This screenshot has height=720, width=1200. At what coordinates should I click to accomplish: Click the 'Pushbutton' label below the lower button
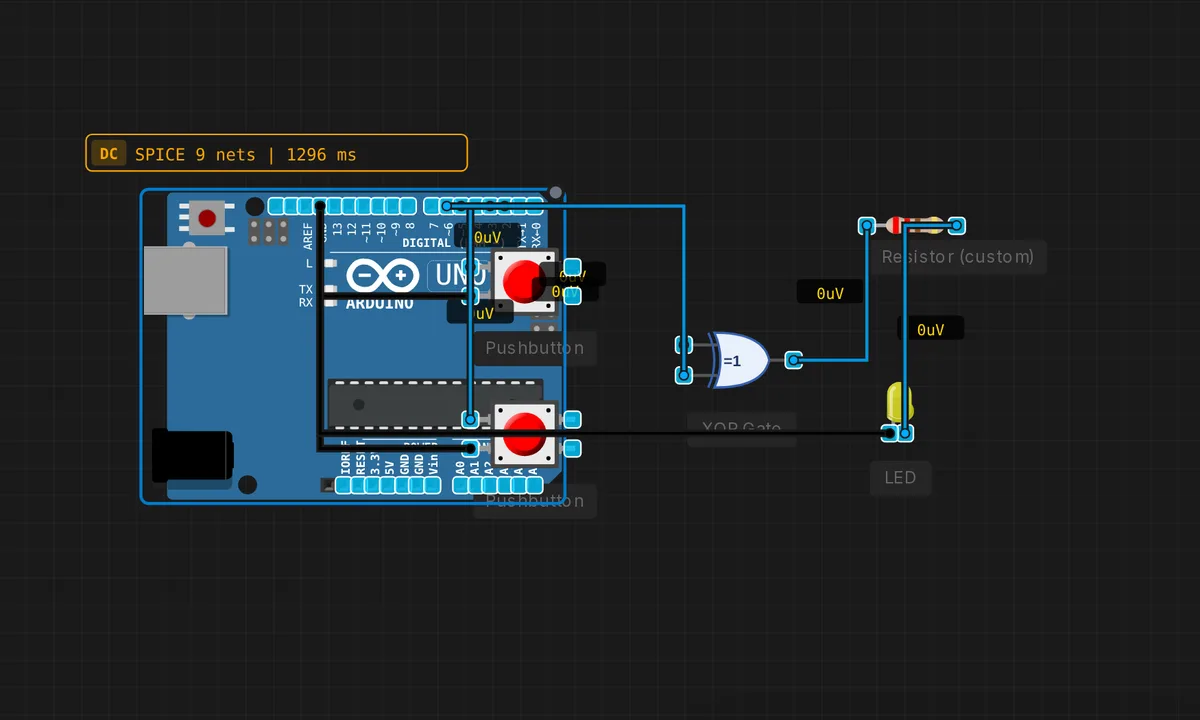pyautogui.click(x=534, y=501)
